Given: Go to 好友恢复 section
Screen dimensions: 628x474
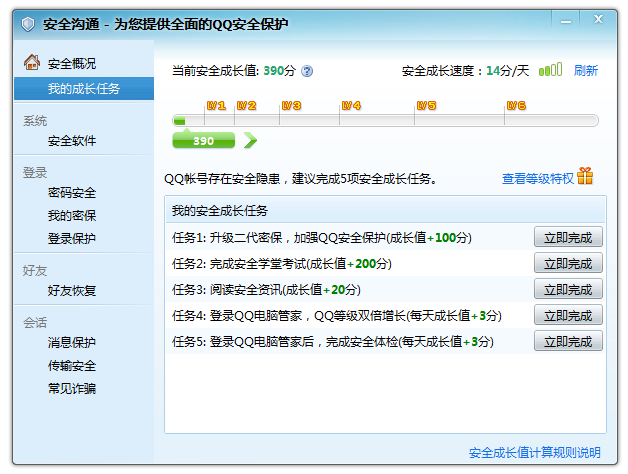Looking at the screenshot, I should pyautogui.click(x=72, y=291).
